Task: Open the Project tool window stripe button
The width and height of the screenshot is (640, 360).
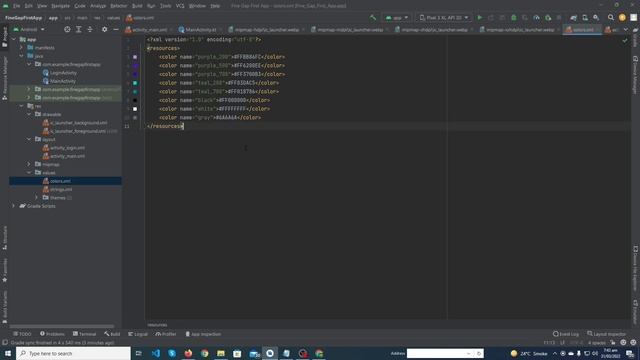Action: pos(4,38)
